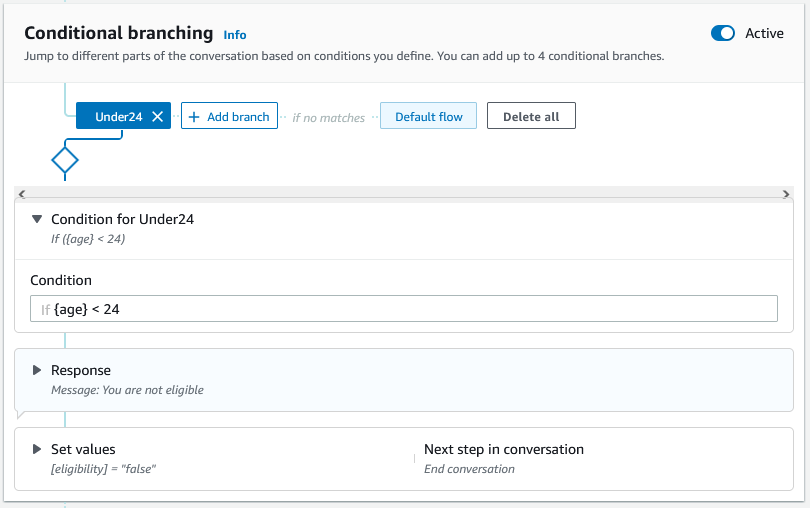Image resolution: width=810 pixels, height=508 pixels.
Task: Toggle the Active switch off
Action: pos(722,33)
